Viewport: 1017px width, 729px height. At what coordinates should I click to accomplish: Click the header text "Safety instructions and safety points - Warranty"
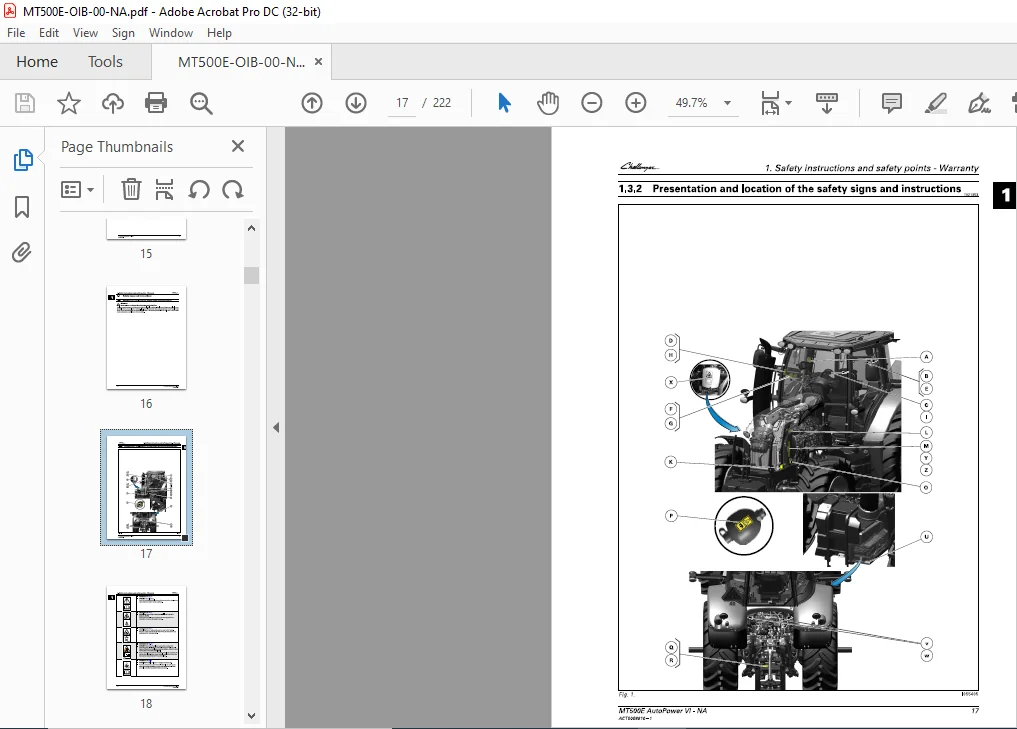(876, 168)
